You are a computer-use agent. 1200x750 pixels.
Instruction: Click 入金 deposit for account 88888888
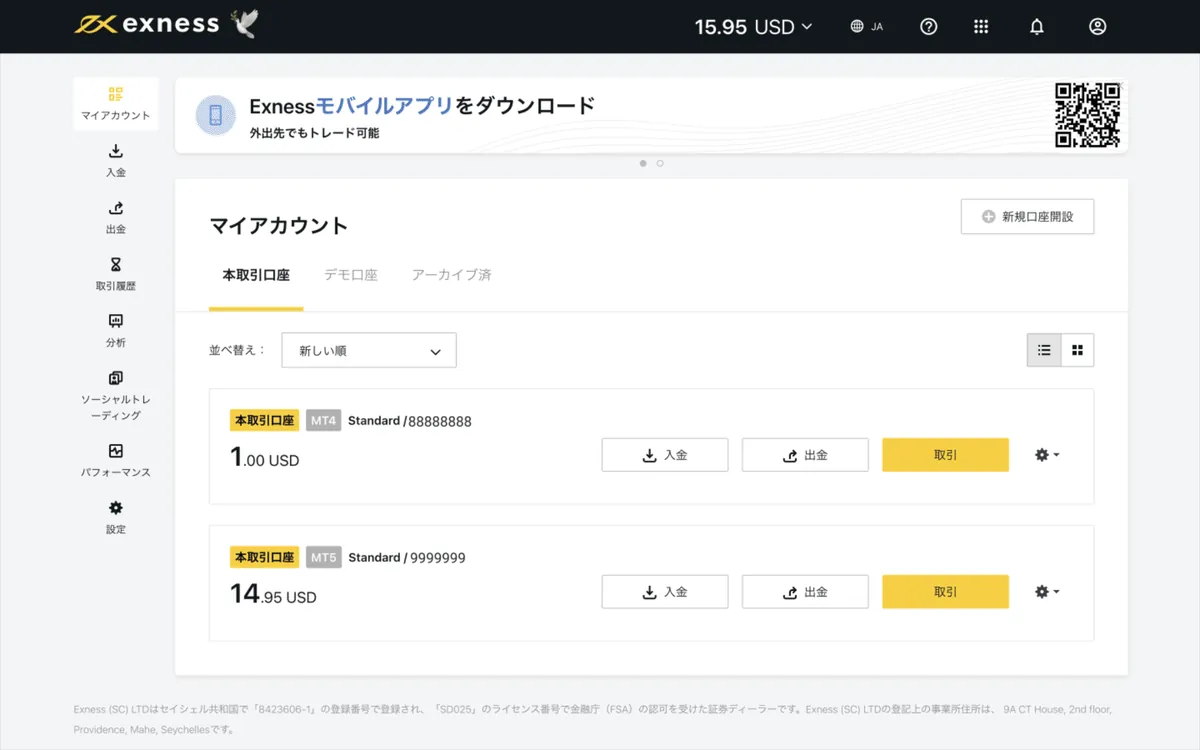pyautogui.click(x=665, y=455)
